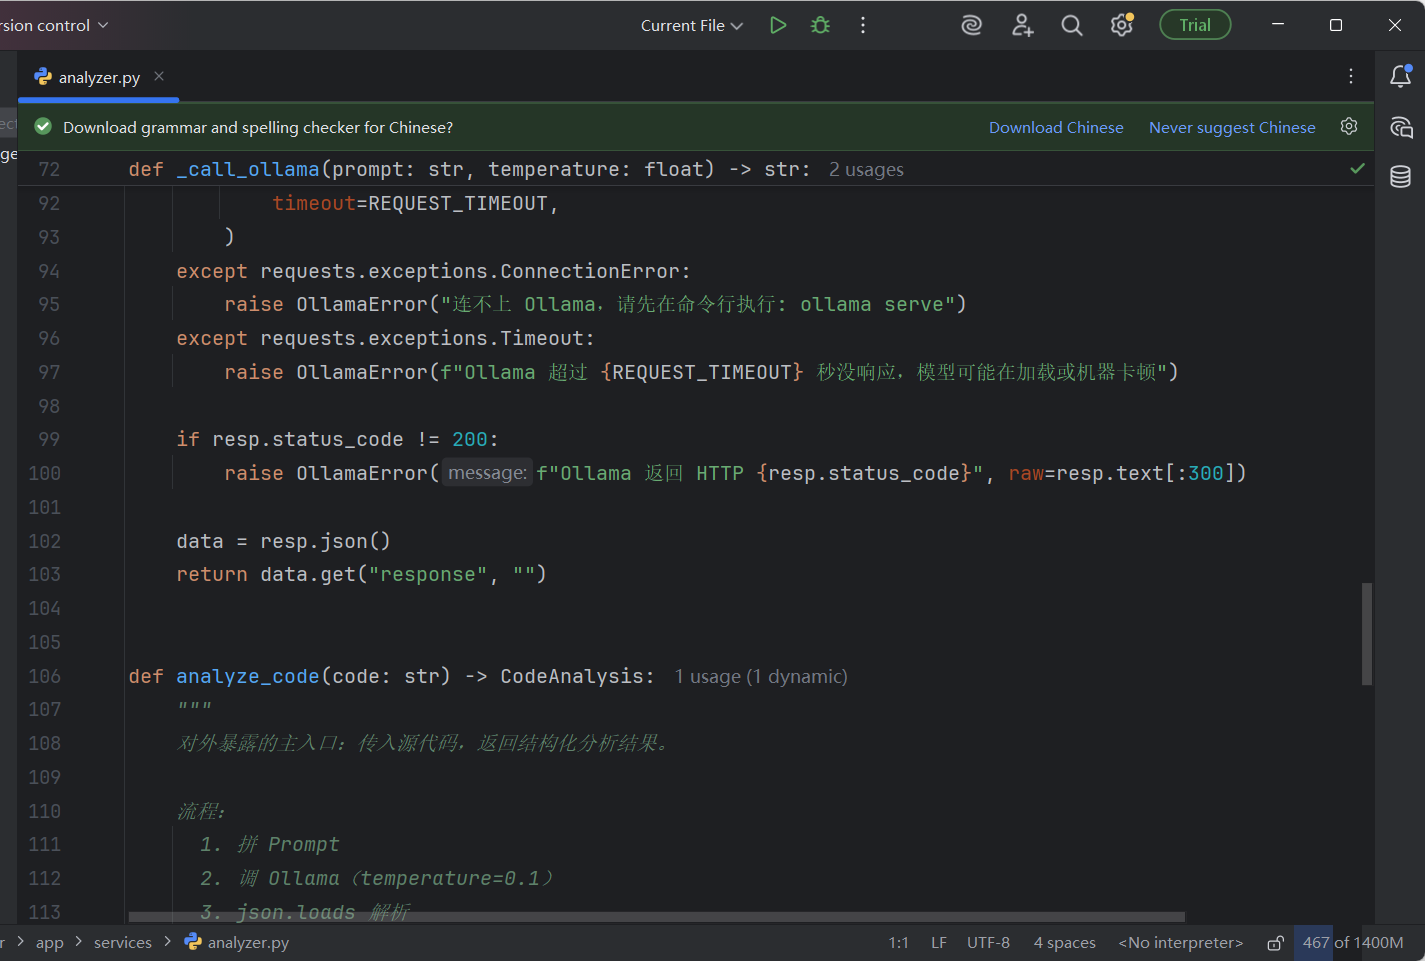This screenshot has width=1425, height=961.
Task: Click the CodeAnalysis return type
Action: tap(572, 676)
